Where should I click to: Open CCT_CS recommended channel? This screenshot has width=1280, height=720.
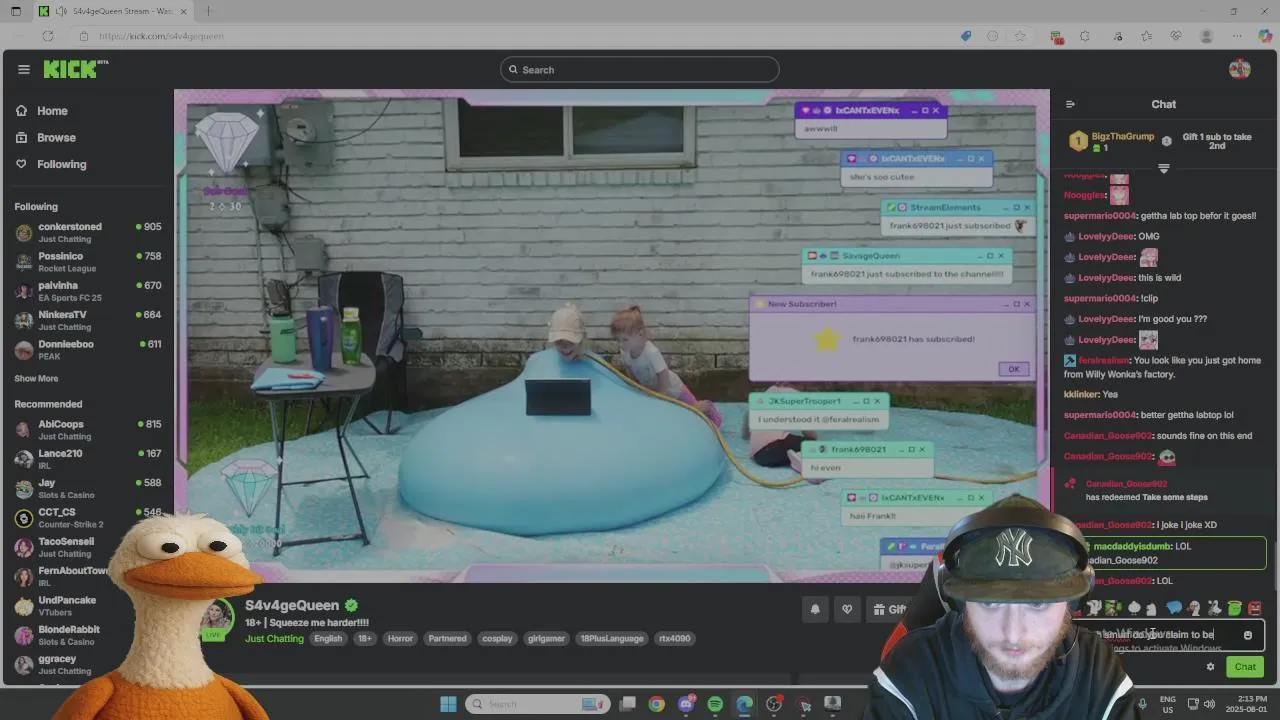point(88,518)
